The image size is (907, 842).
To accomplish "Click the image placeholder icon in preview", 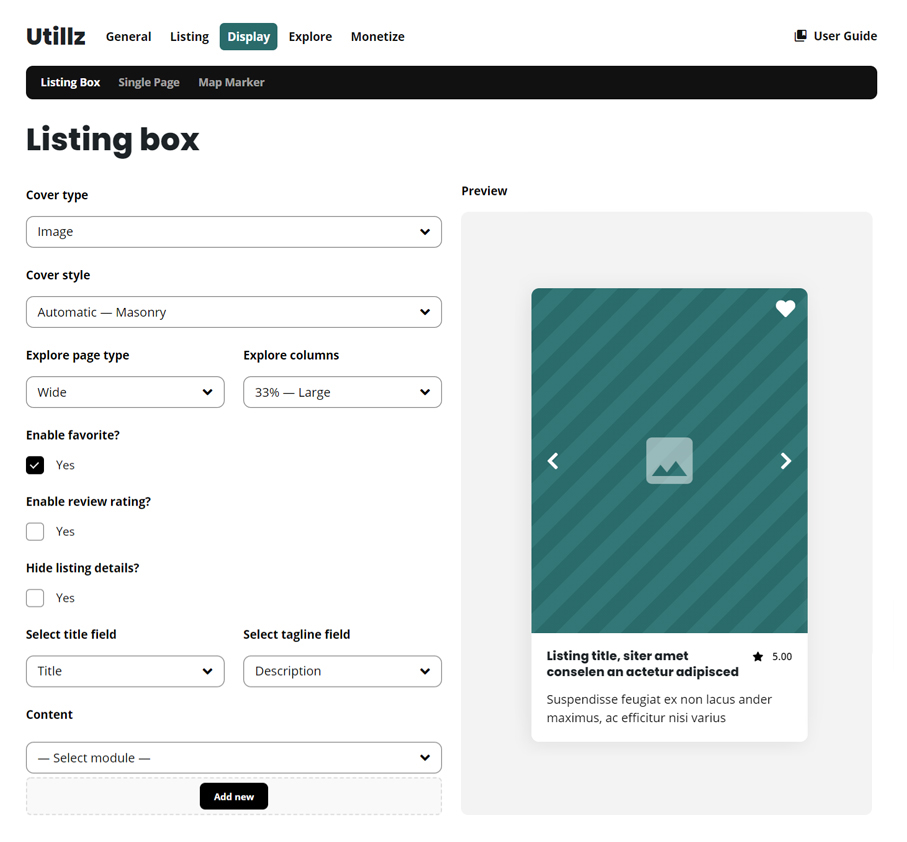I will click(x=669, y=460).
